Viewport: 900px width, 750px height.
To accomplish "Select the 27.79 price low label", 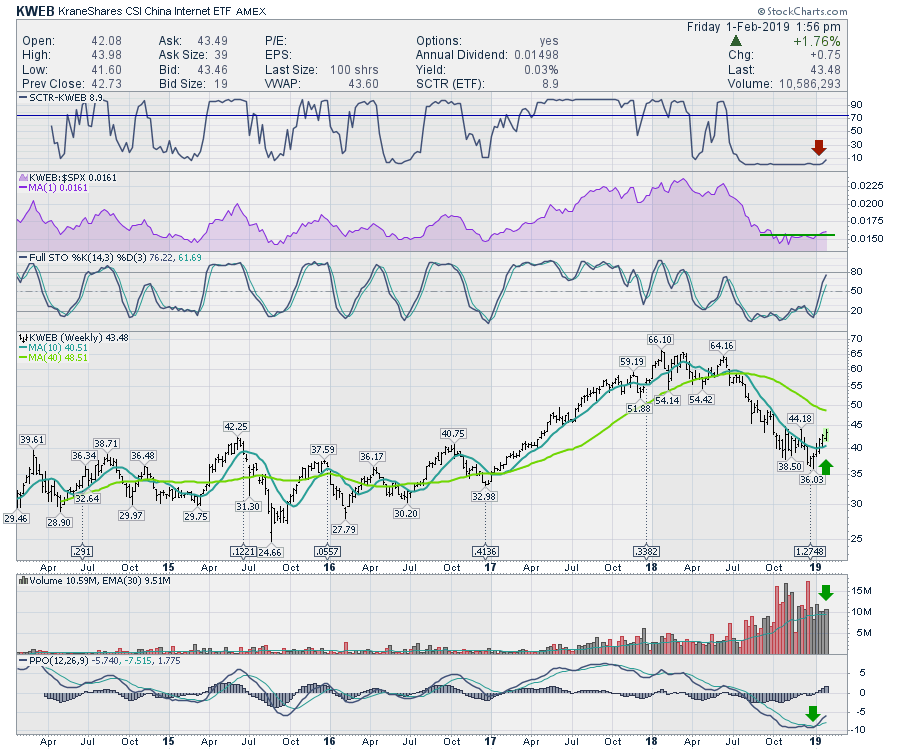I will (344, 529).
